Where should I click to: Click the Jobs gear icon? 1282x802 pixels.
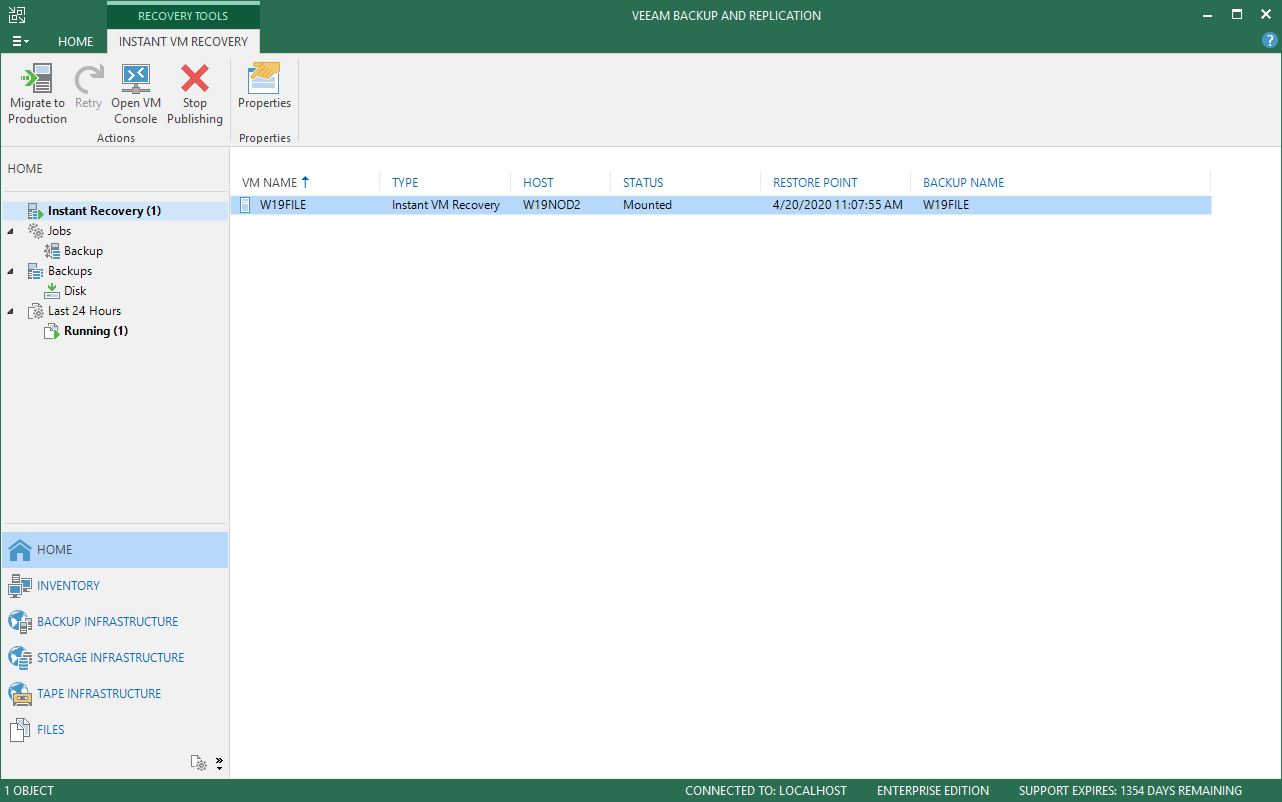point(35,231)
